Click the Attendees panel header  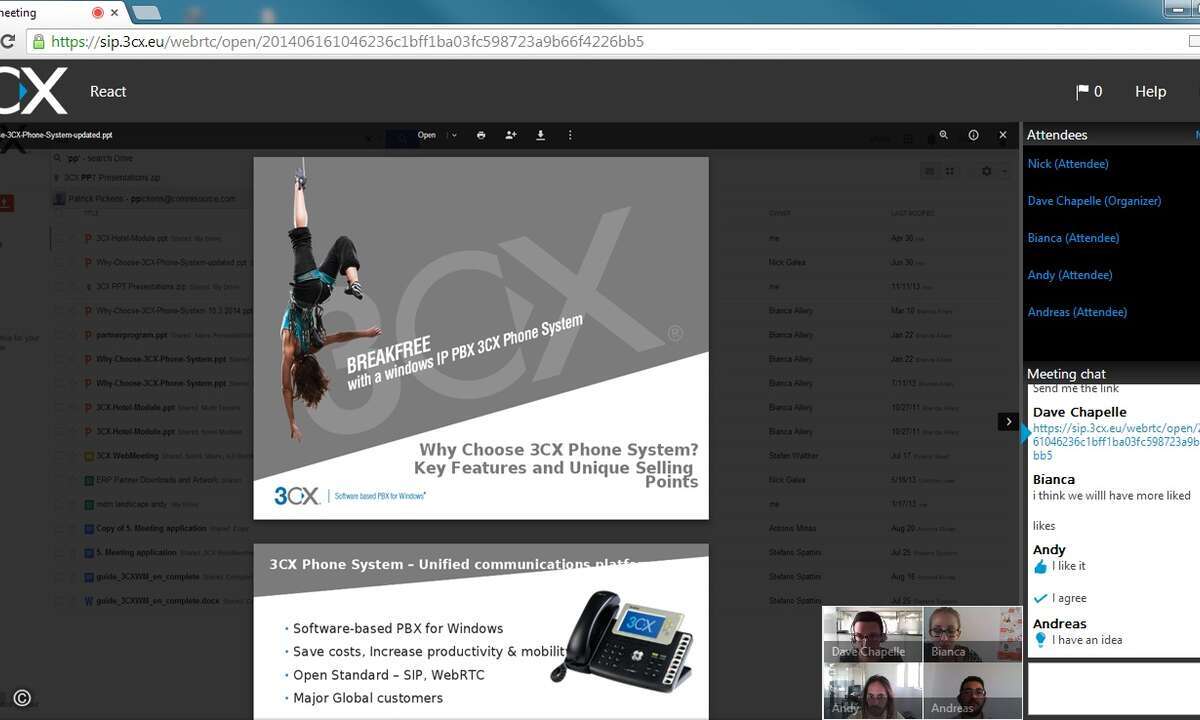pos(1057,135)
